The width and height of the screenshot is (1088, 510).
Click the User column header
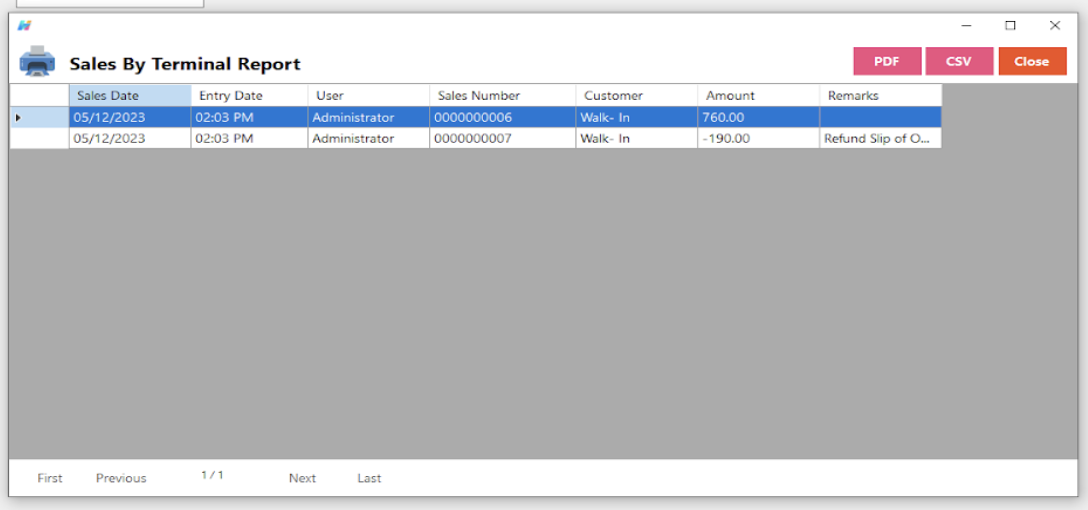368,96
